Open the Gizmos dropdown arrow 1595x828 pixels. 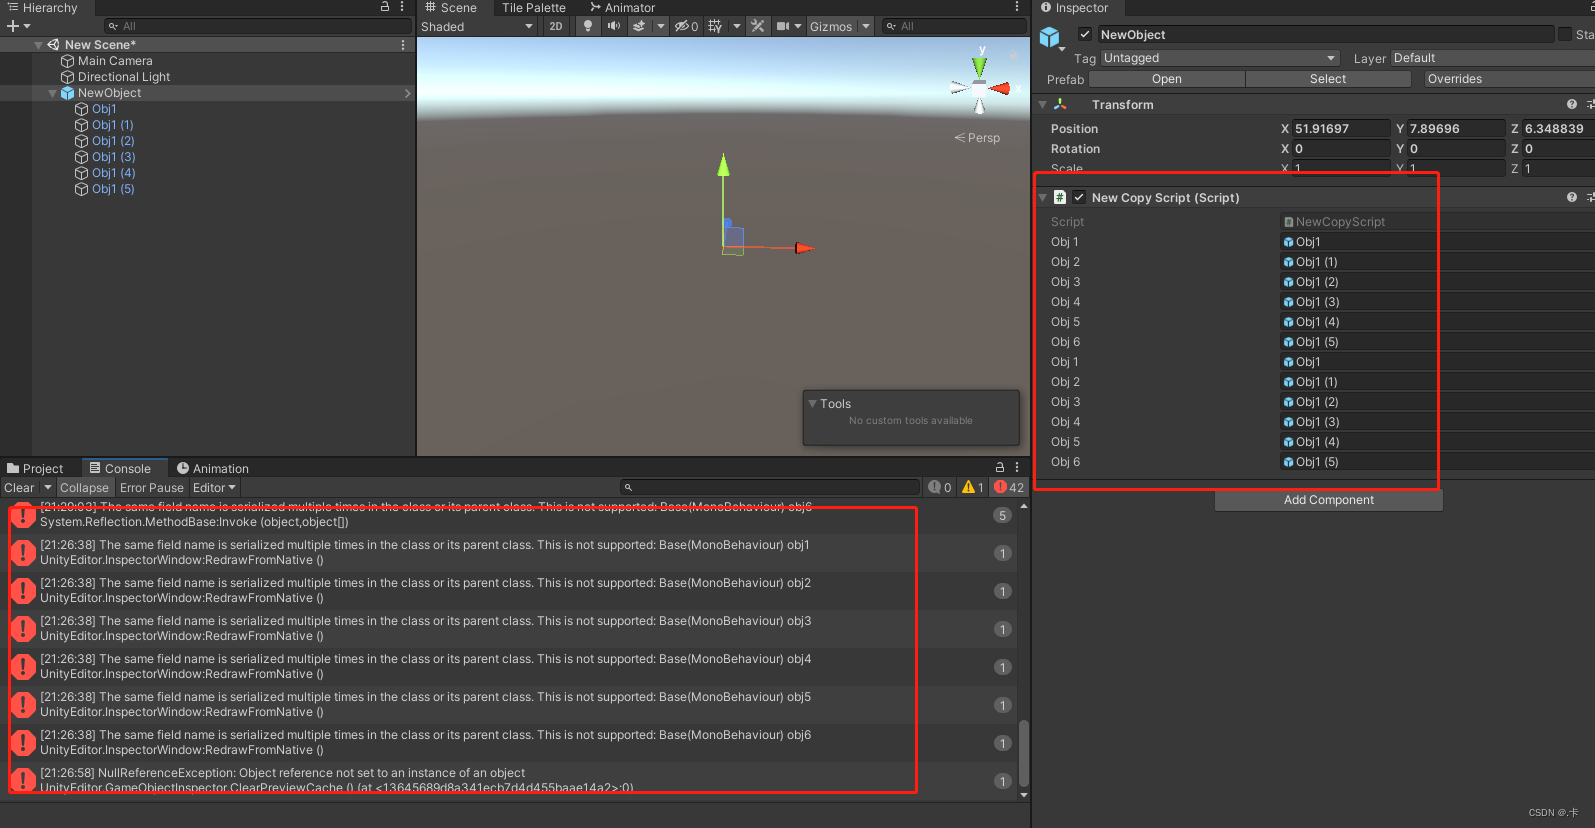point(866,26)
